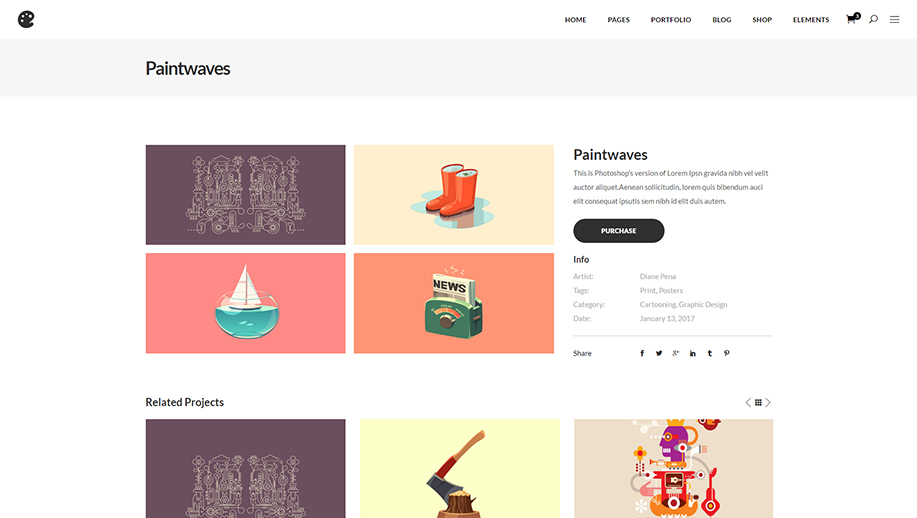Follow the Graphic Design category link
The width and height of the screenshot is (917, 518).
[703, 305]
